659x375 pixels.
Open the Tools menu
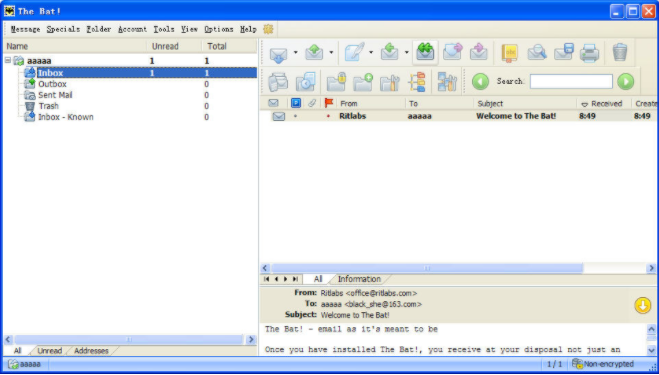pyautogui.click(x=164, y=29)
